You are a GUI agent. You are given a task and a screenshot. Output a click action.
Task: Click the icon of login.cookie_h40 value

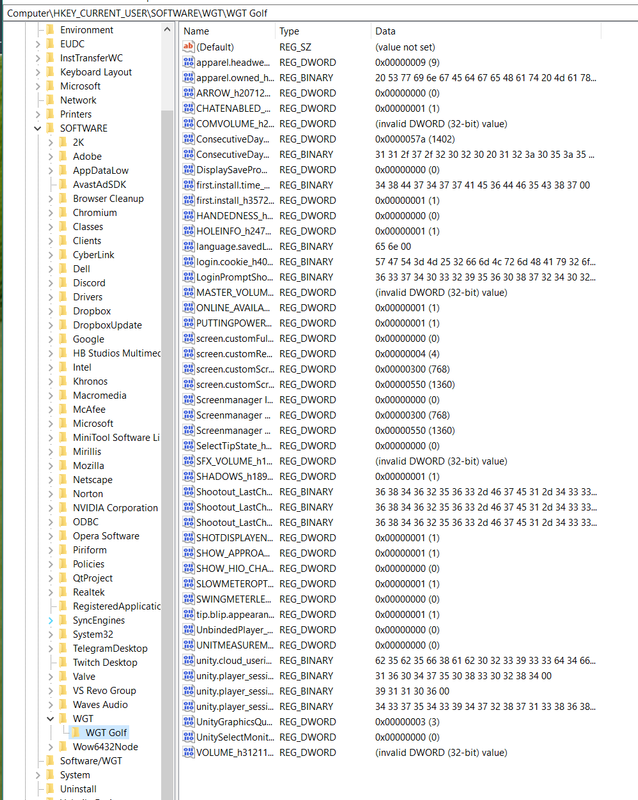[x=188, y=262]
